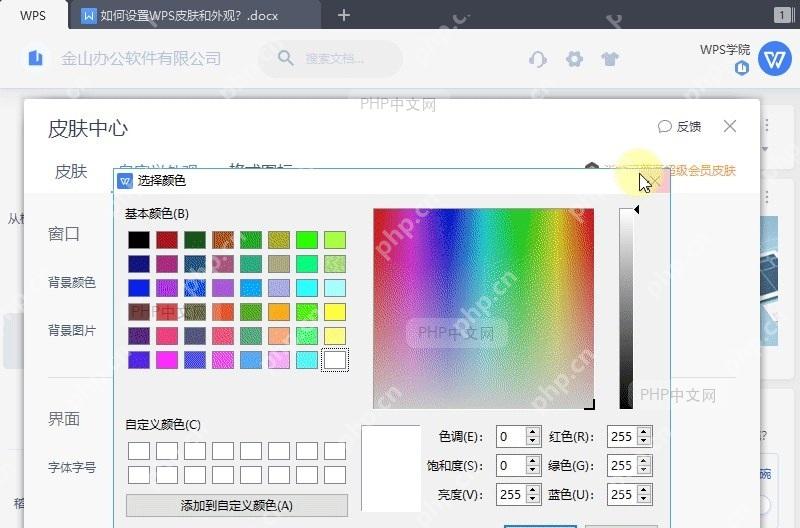Click the 背景图片 label
800x528 pixels.
point(72,331)
